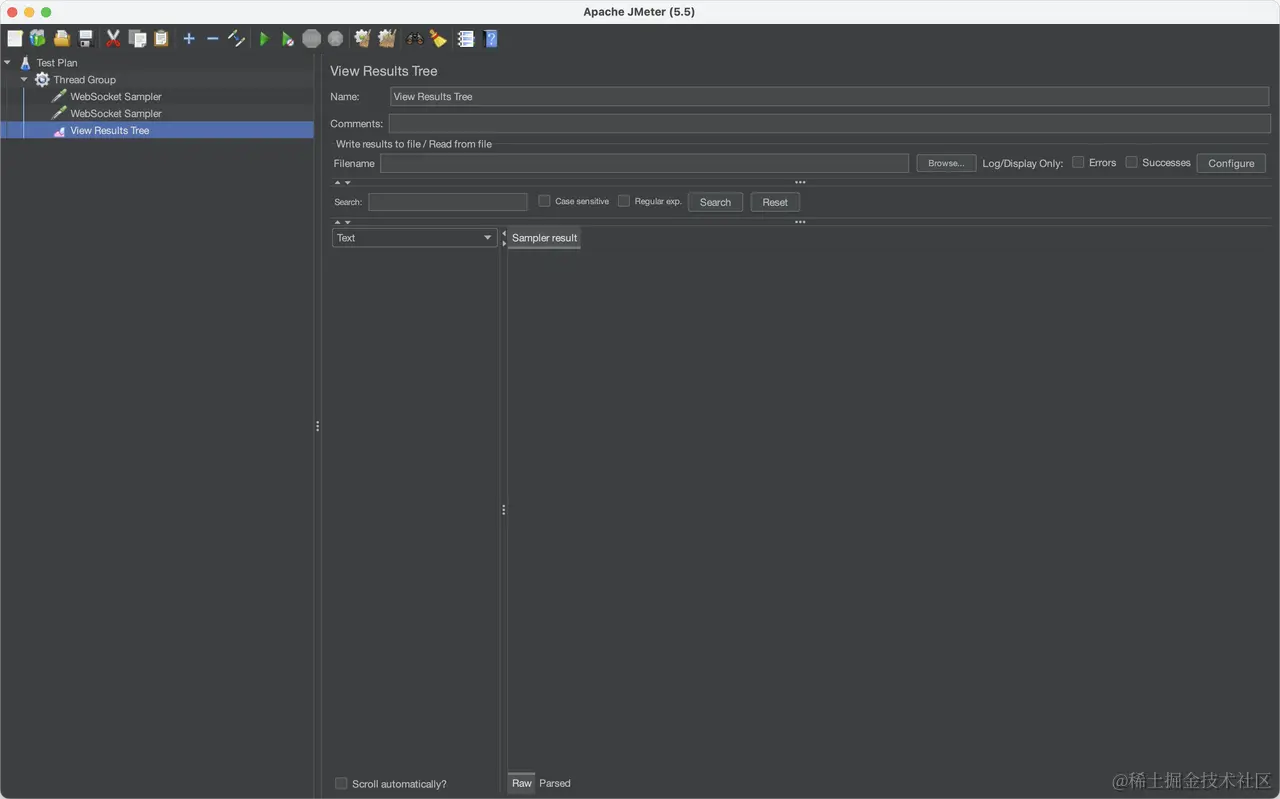Viewport: 1280px width, 799px height.
Task: Focus the Comments input field
Action: click(829, 123)
